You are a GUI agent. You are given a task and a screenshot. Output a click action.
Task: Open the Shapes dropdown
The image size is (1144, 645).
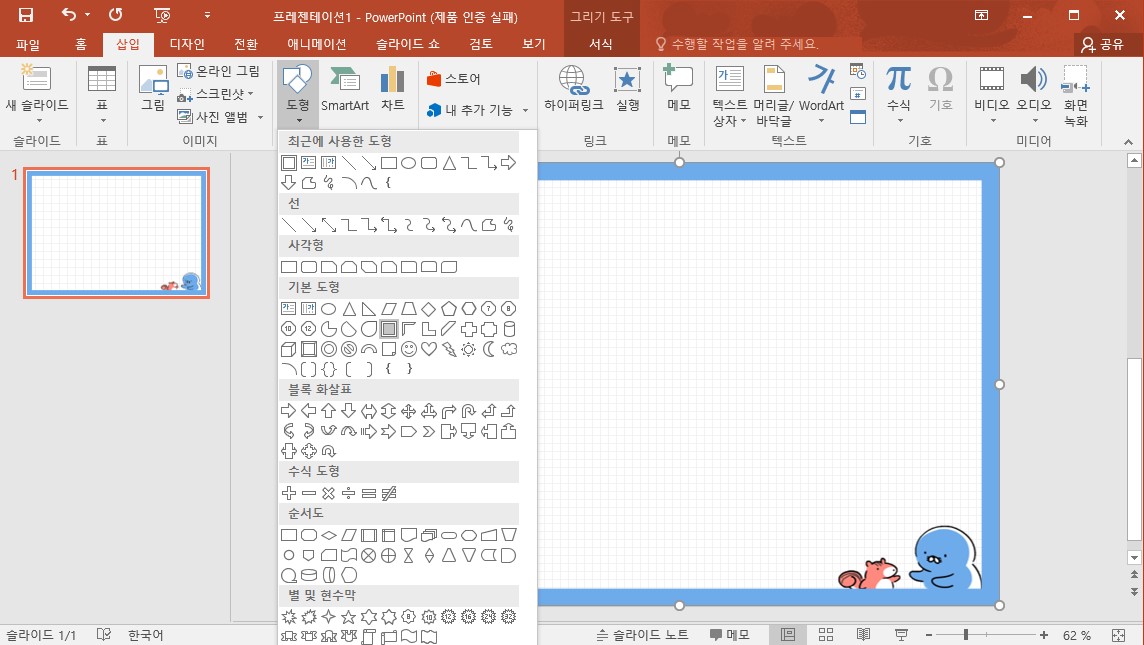point(298,95)
